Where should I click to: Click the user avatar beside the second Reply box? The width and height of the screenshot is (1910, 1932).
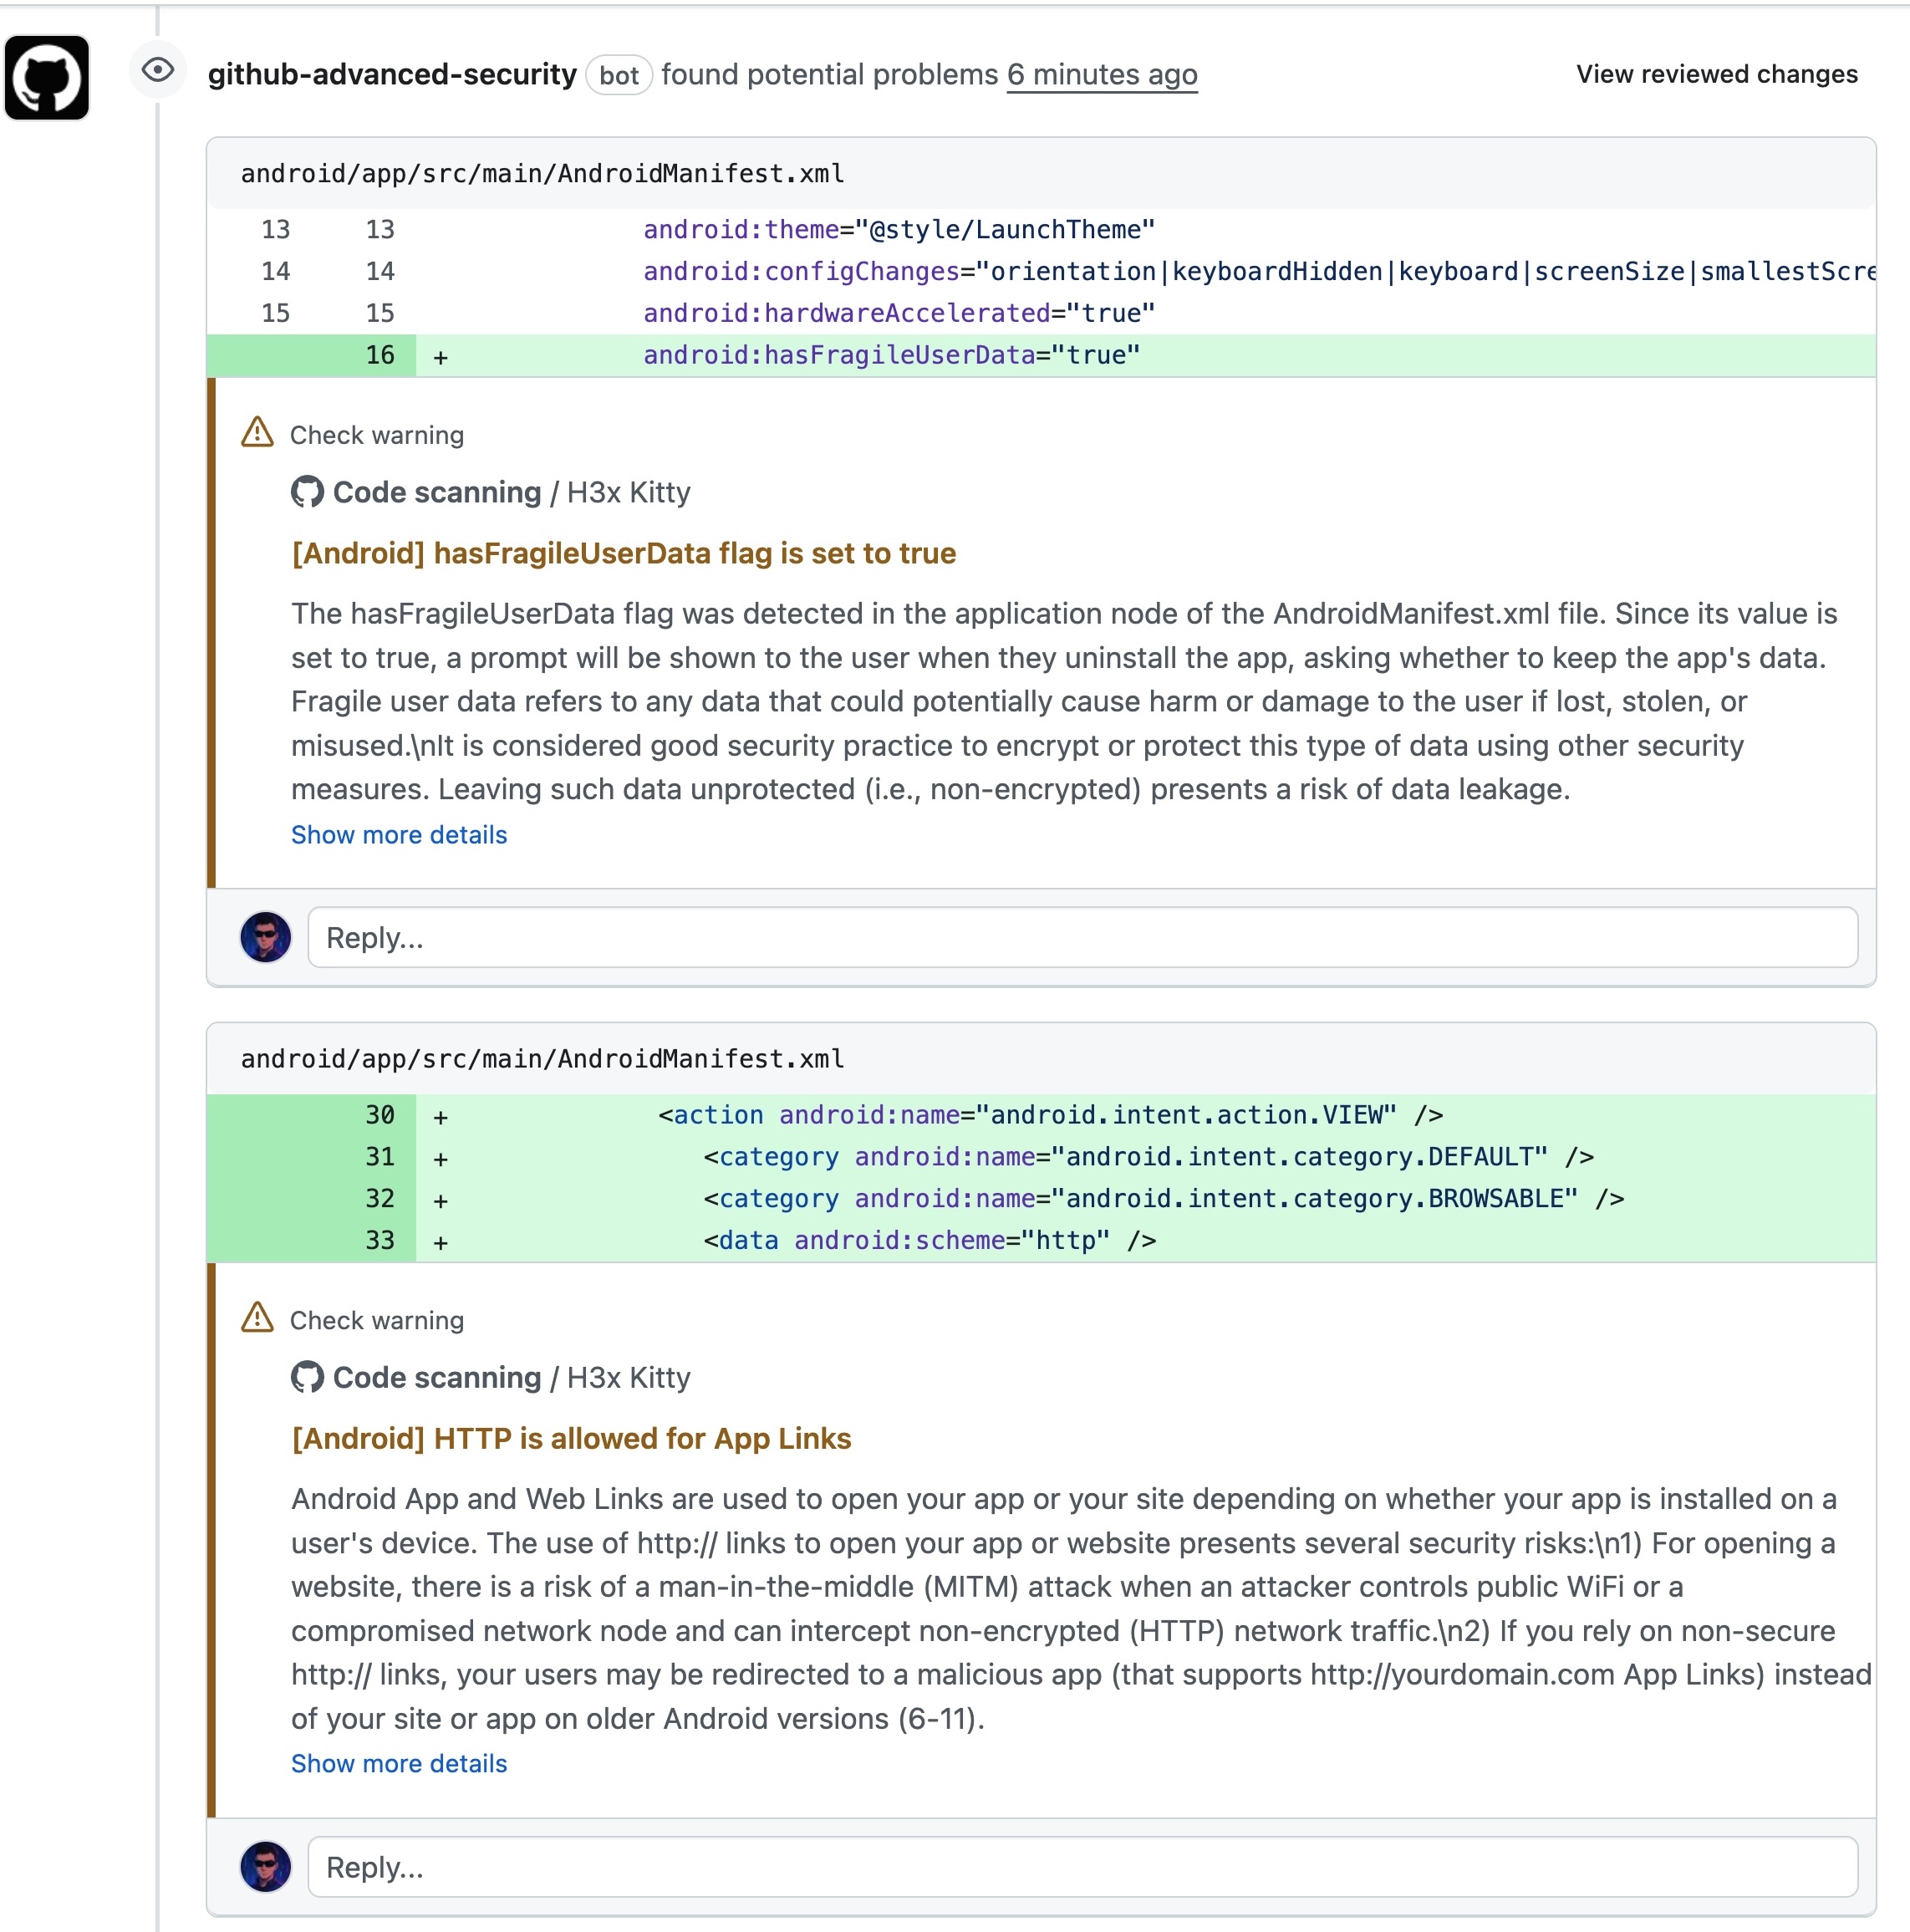(x=265, y=1867)
